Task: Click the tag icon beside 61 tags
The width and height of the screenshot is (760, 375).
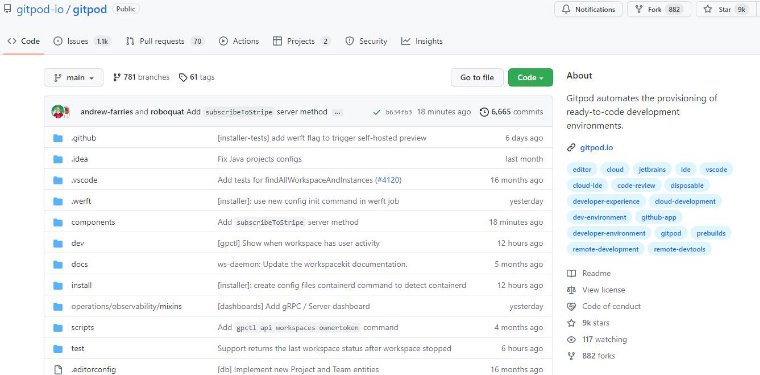Action: coord(183,78)
